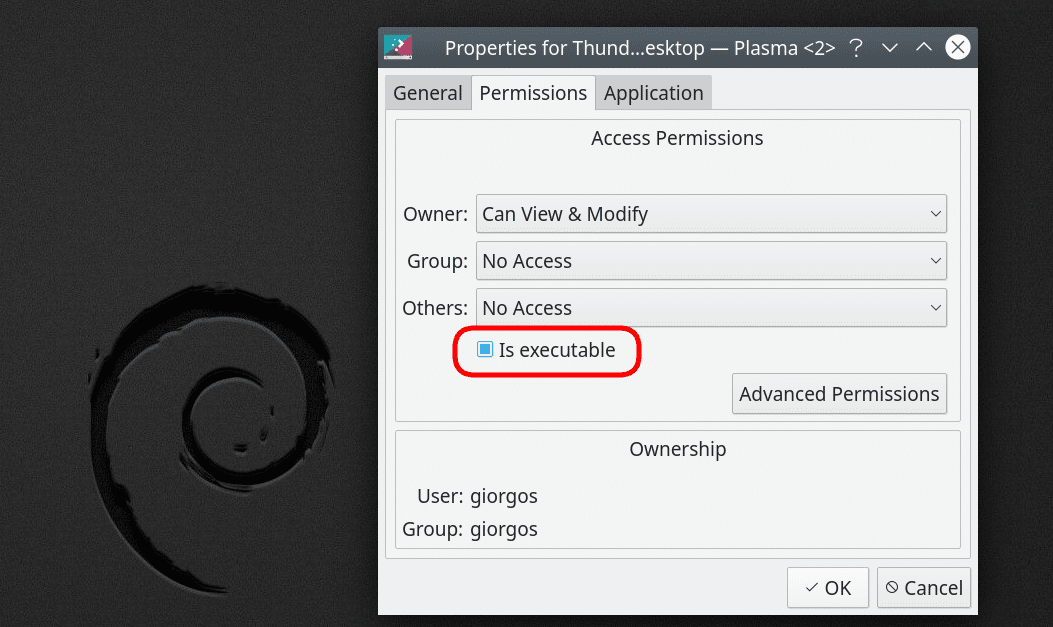Switch to the Application tab
This screenshot has height=627, width=1053.
click(x=653, y=93)
